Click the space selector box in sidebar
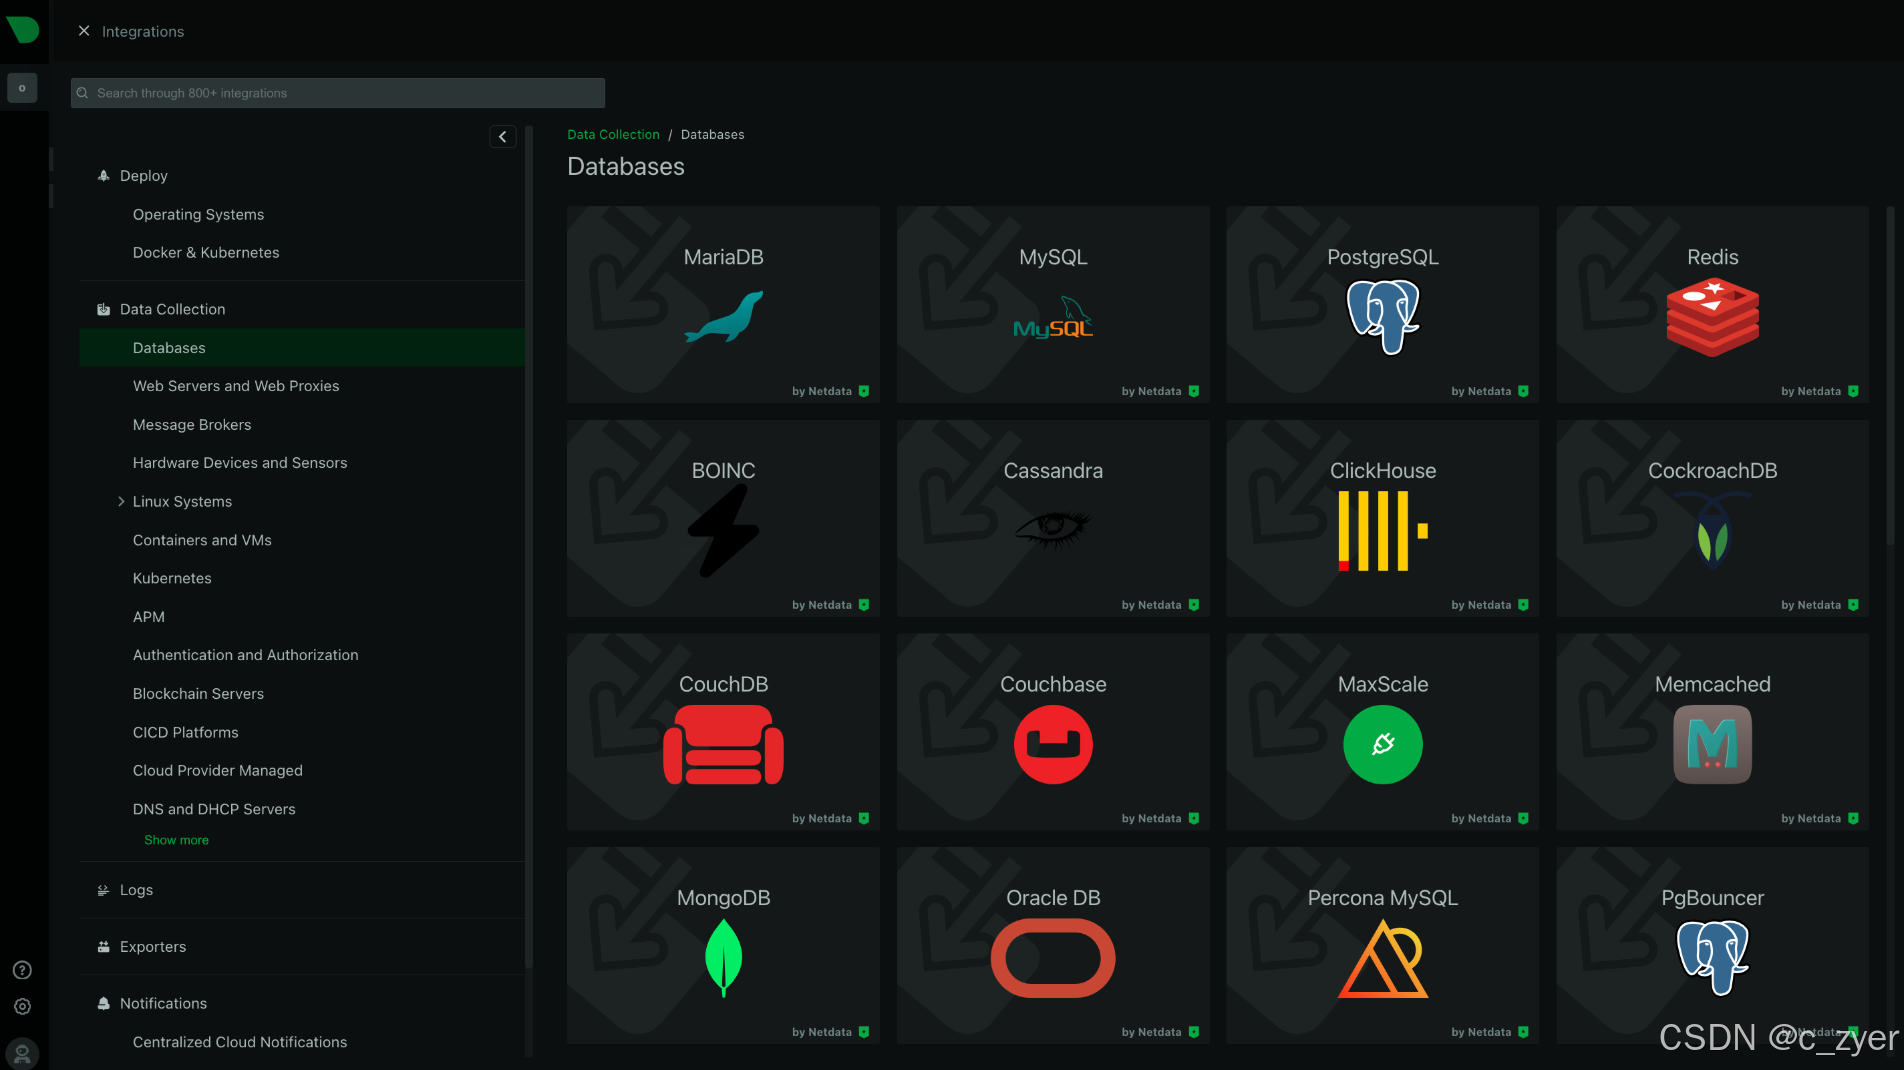 tap(22, 88)
